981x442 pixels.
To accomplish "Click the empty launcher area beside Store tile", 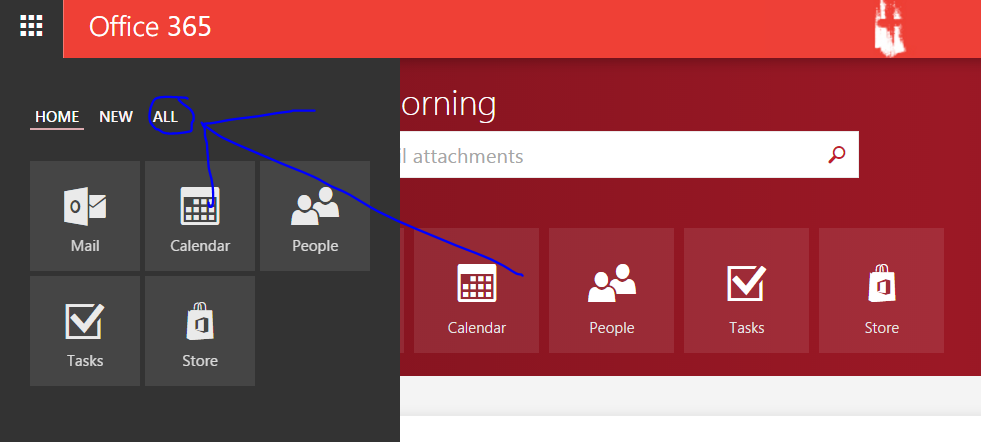I will pyautogui.click(x=315, y=331).
